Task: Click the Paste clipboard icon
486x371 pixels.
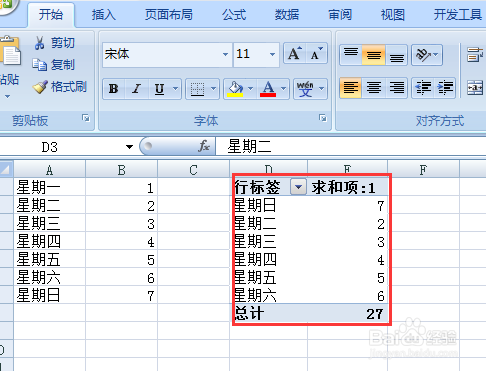Action: 11,51
